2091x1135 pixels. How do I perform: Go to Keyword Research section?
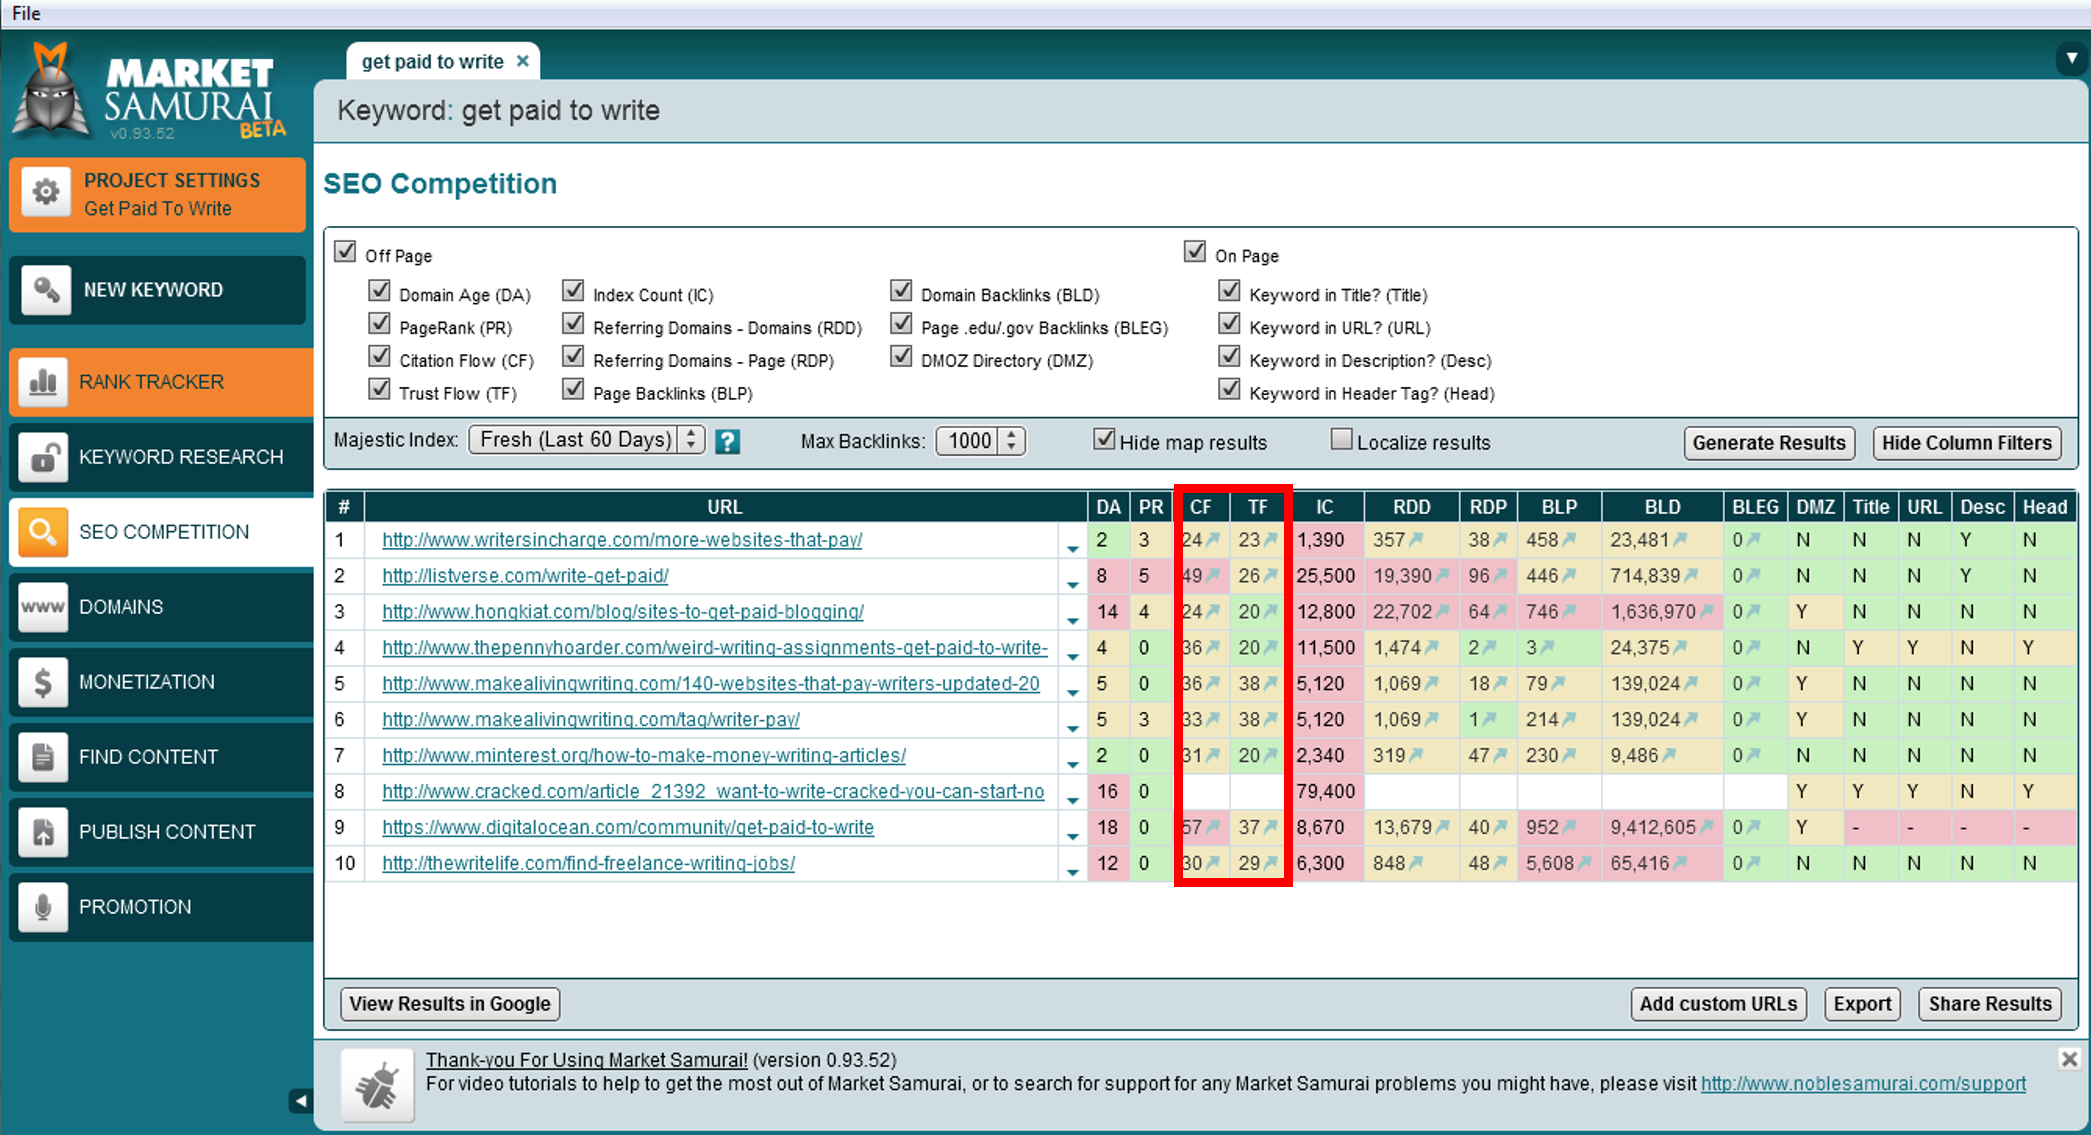[161, 457]
